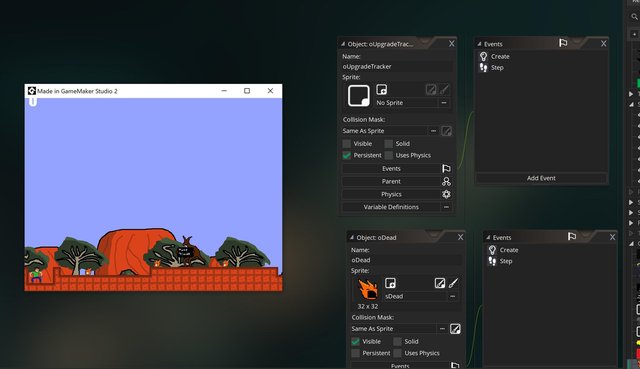
Task: Click the Add Event button
Action: click(541, 178)
